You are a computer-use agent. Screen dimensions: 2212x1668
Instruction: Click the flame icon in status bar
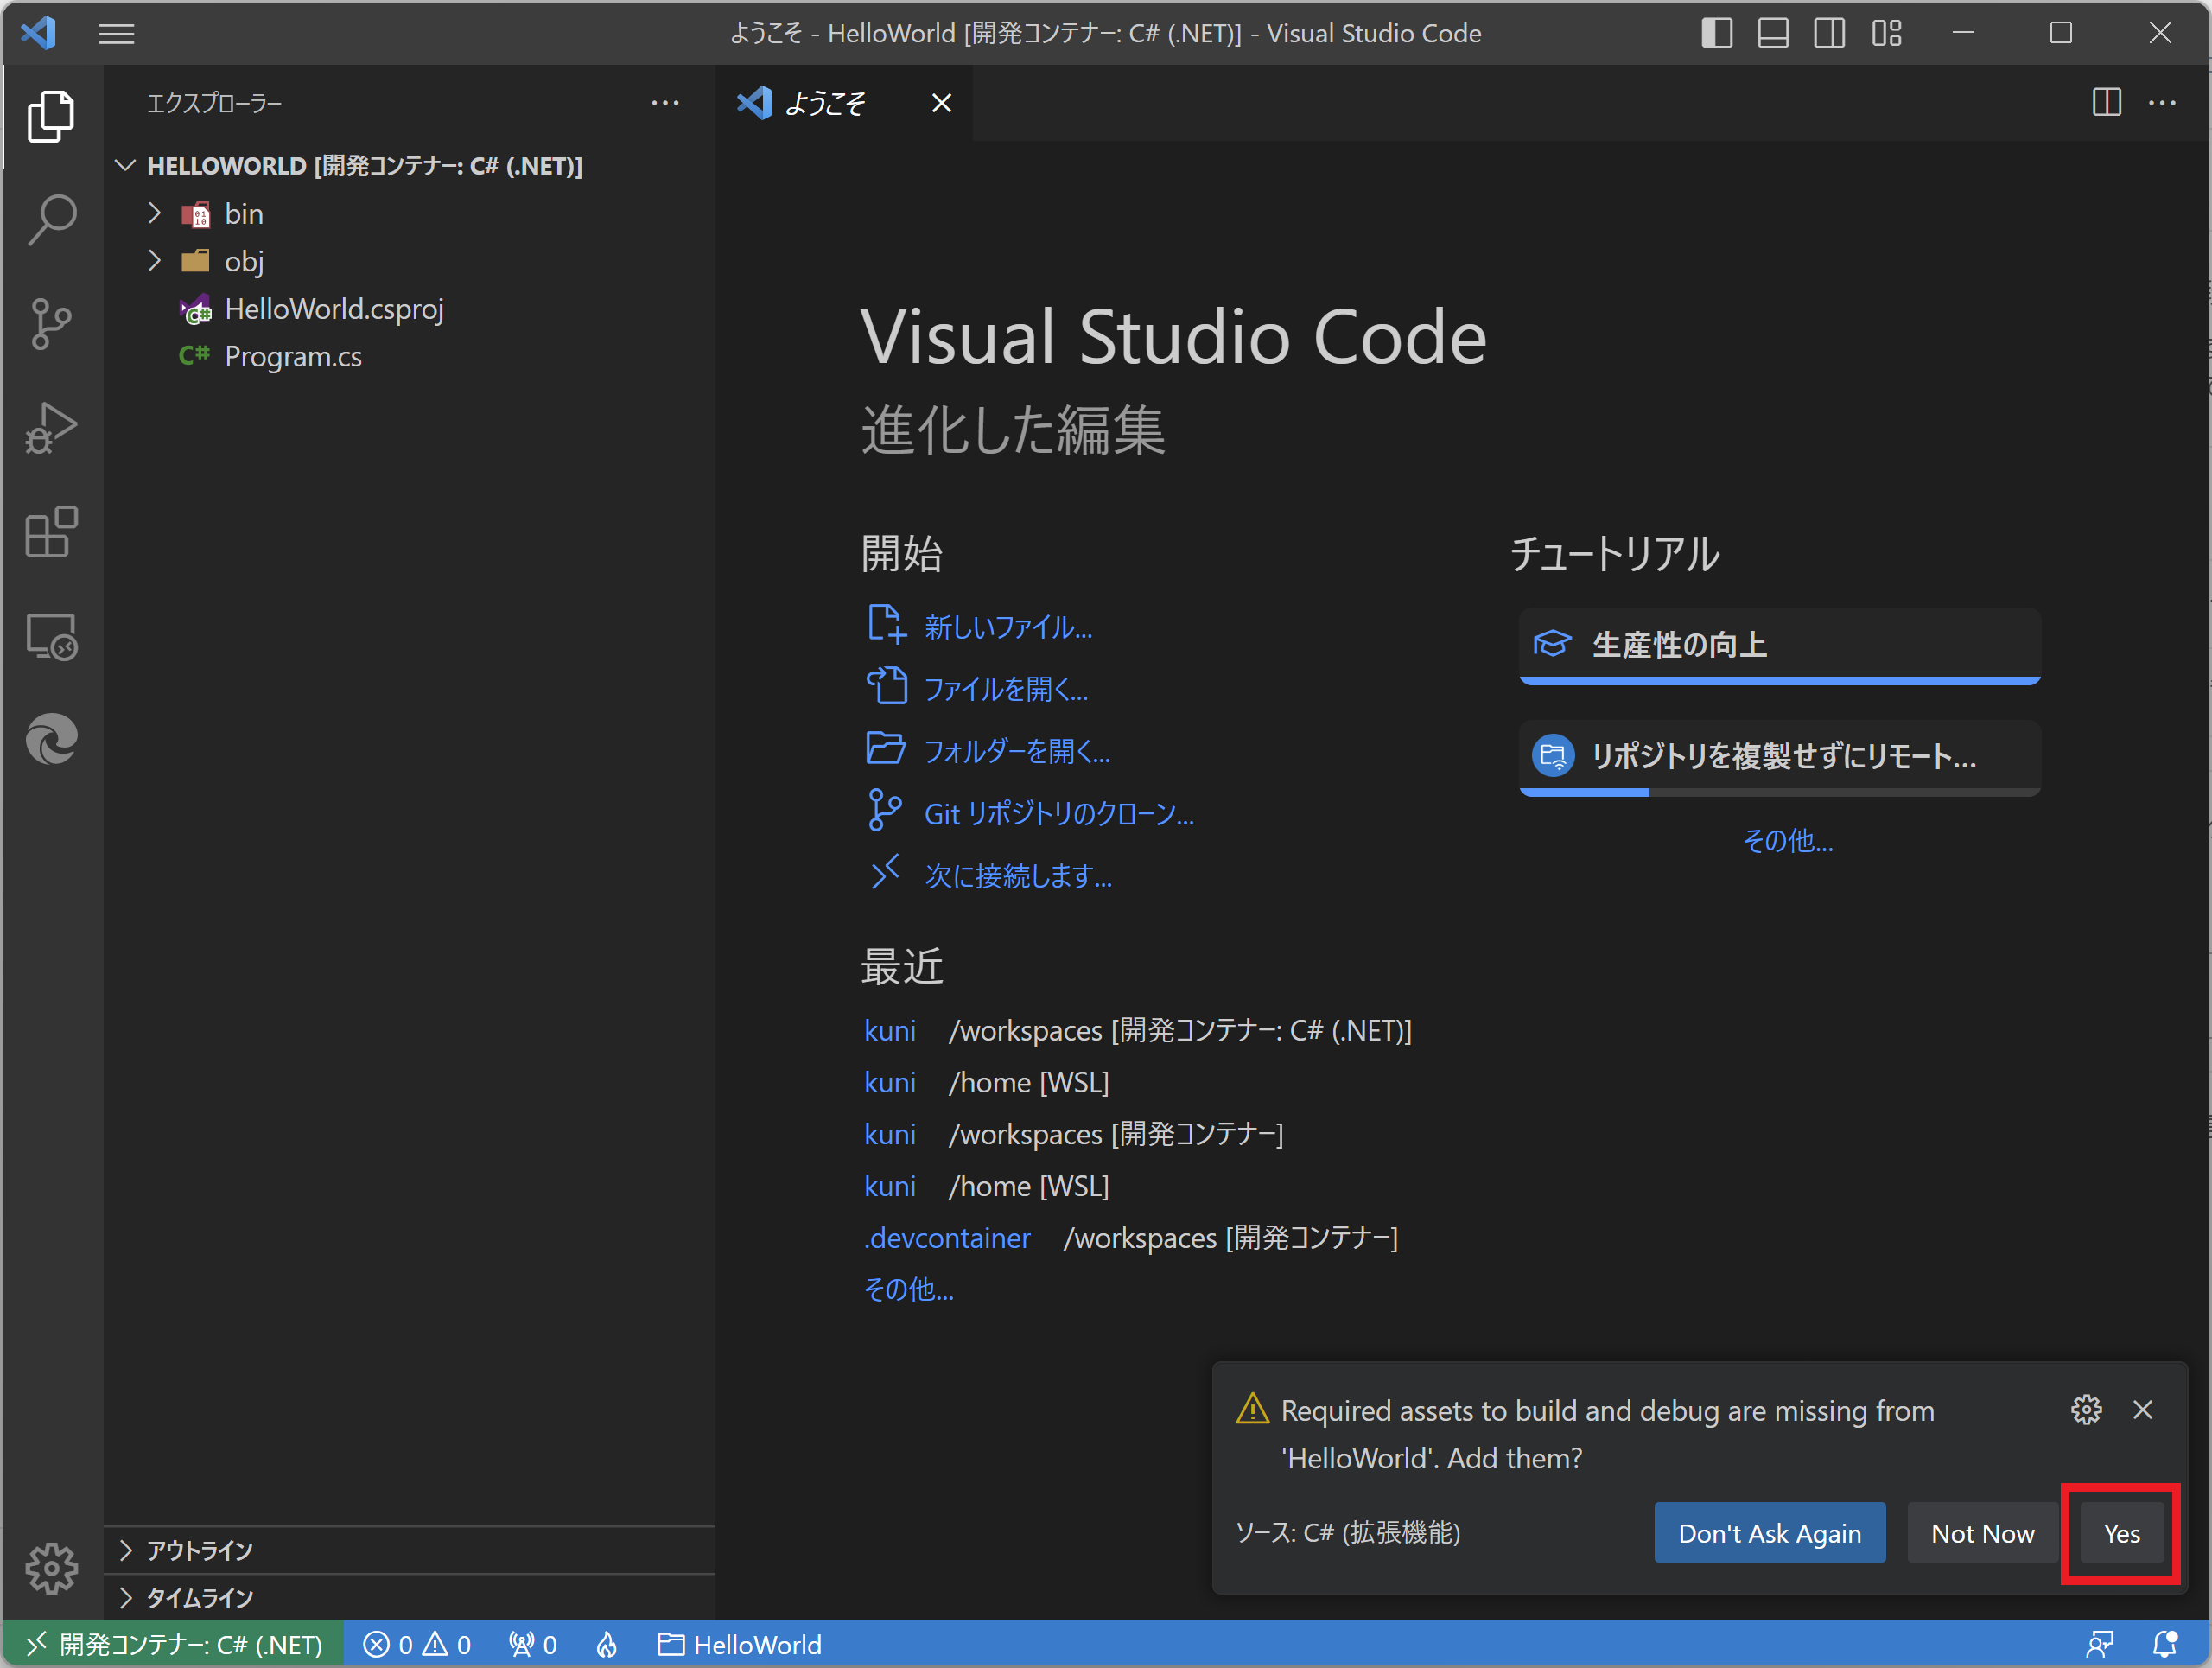(607, 1645)
